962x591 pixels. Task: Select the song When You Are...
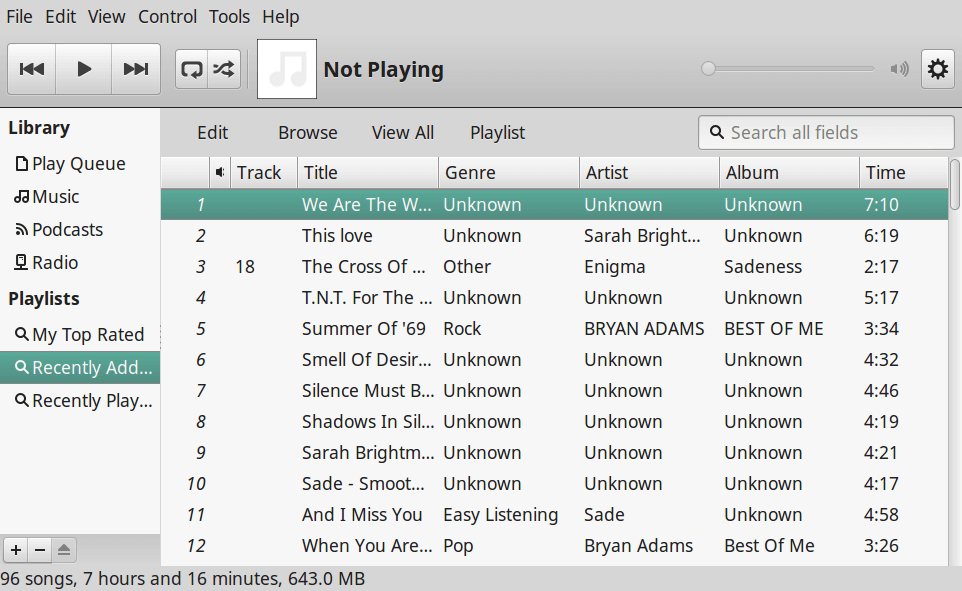coord(555,546)
